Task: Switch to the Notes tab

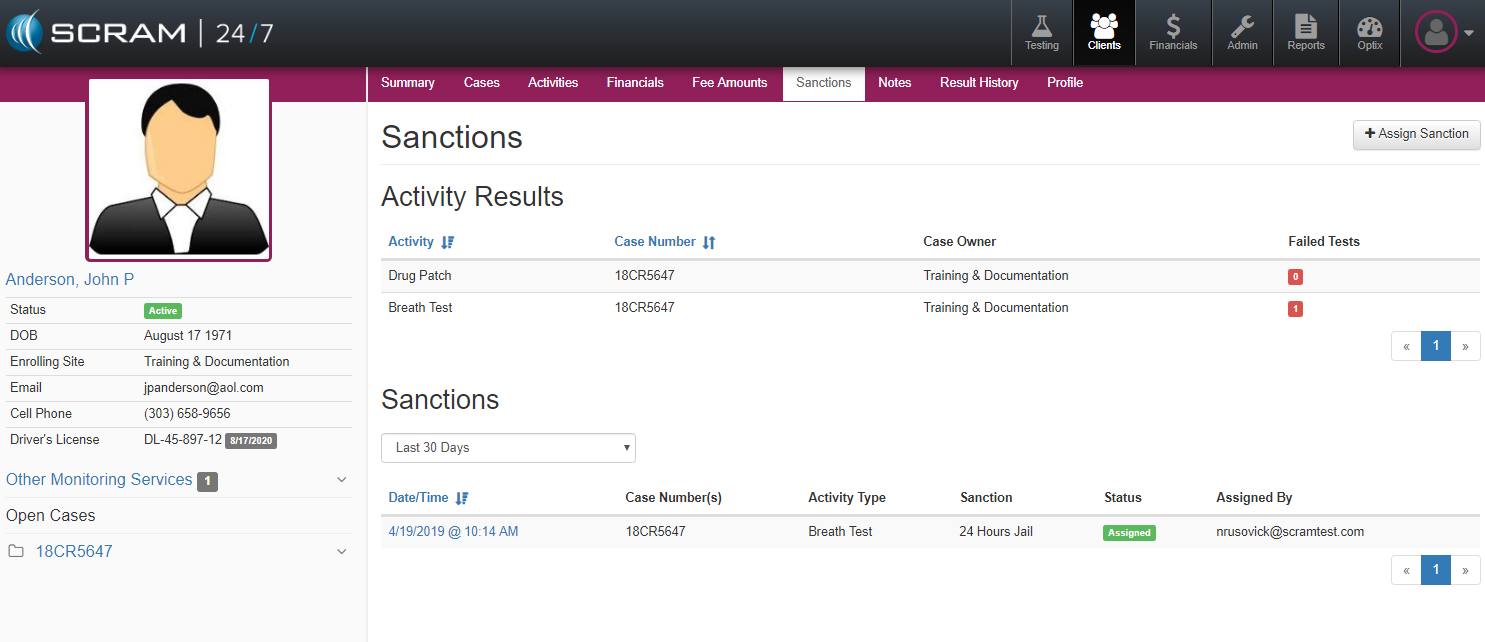Action: coord(894,83)
